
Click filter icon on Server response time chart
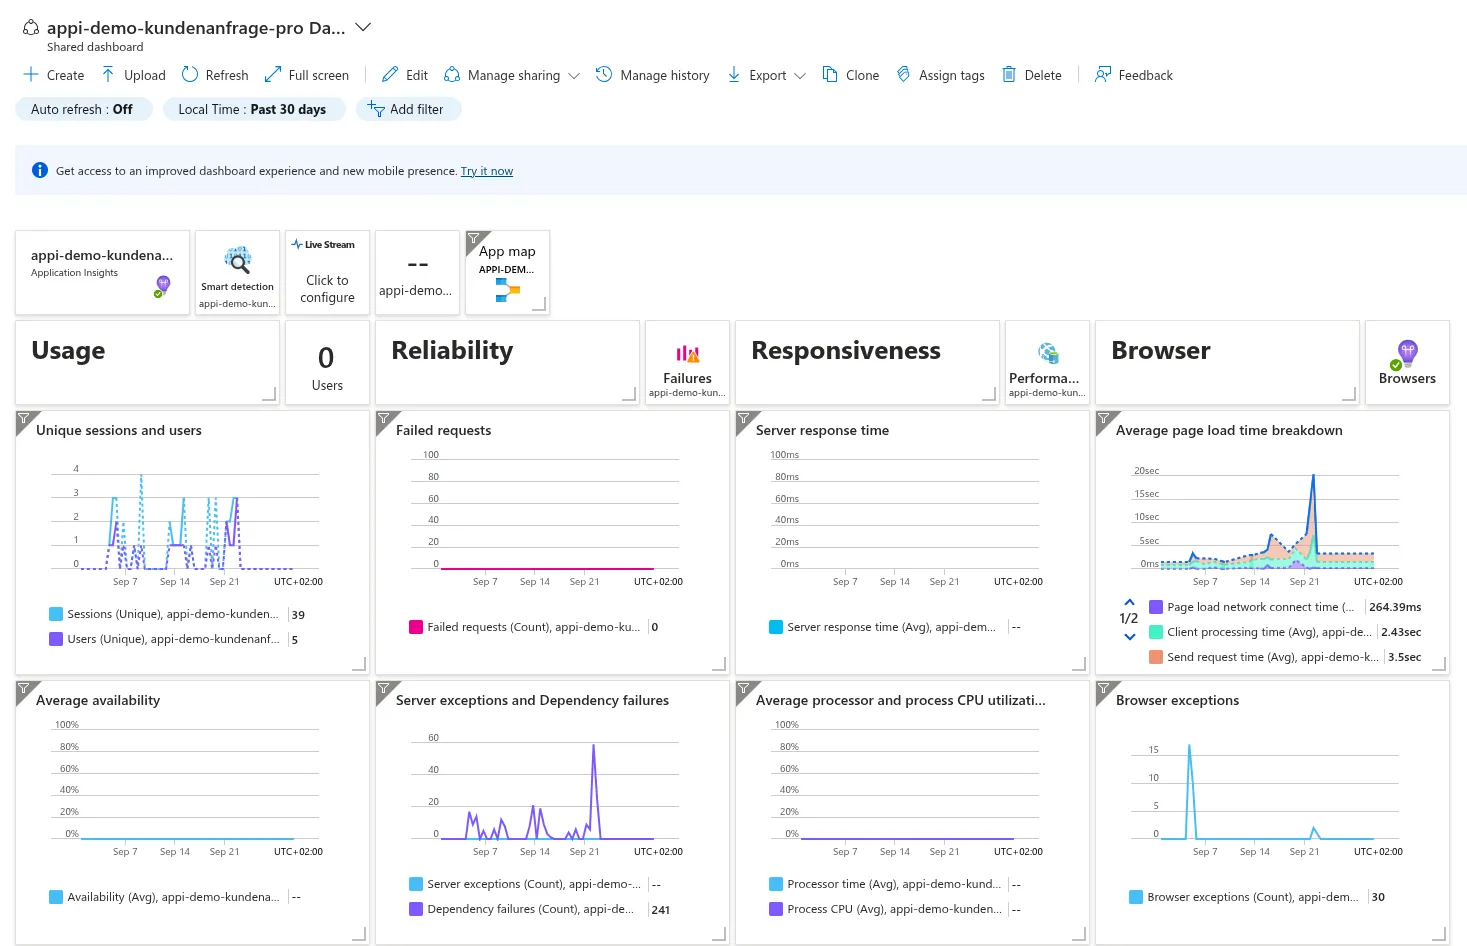(x=744, y=419)
